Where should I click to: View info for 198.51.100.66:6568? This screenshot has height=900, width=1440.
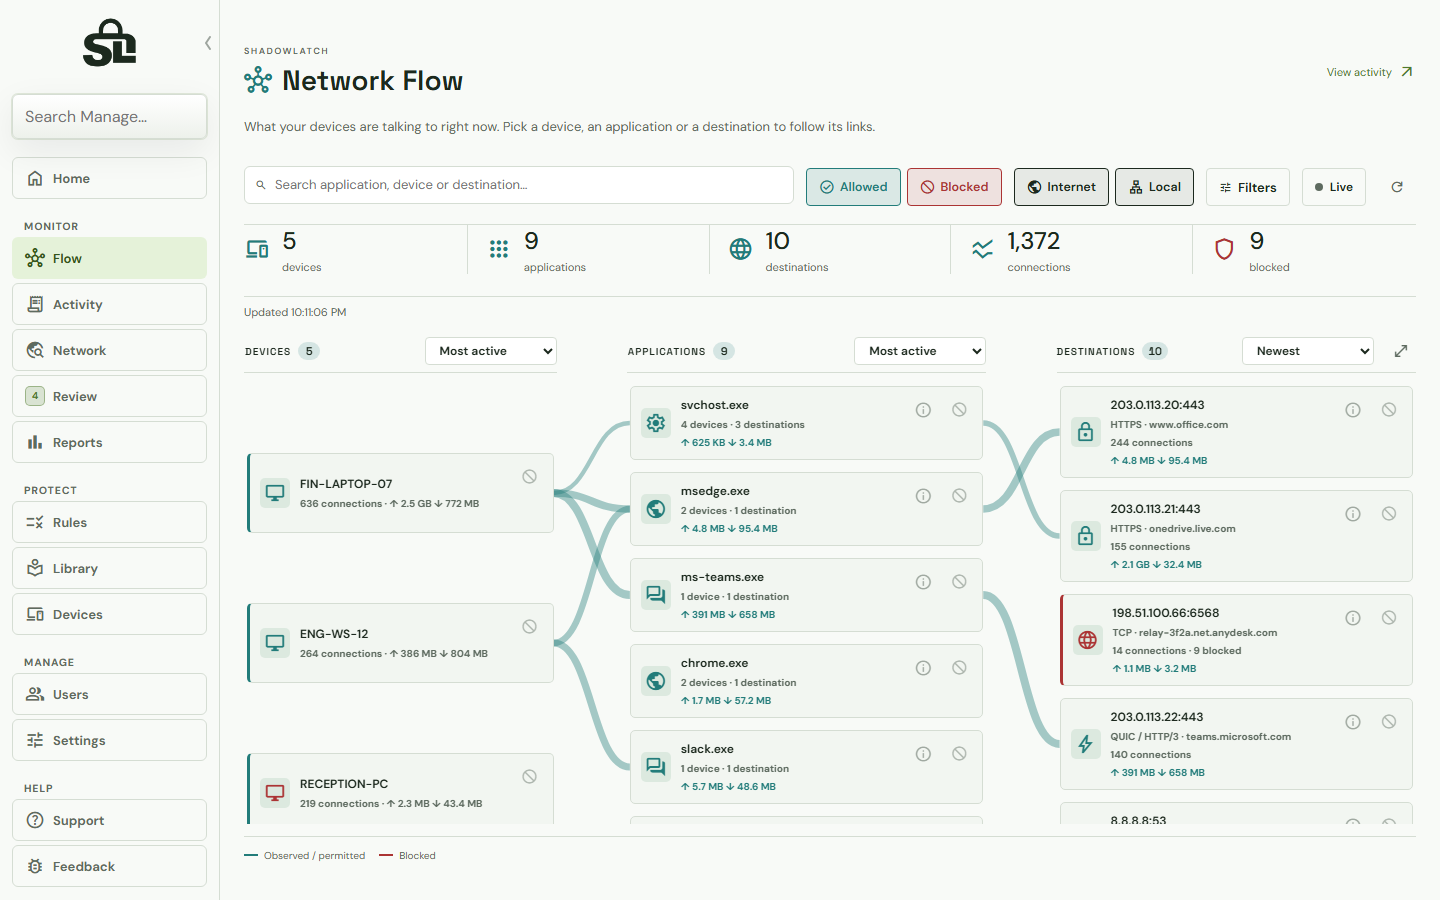click(x=1353, y=618)
